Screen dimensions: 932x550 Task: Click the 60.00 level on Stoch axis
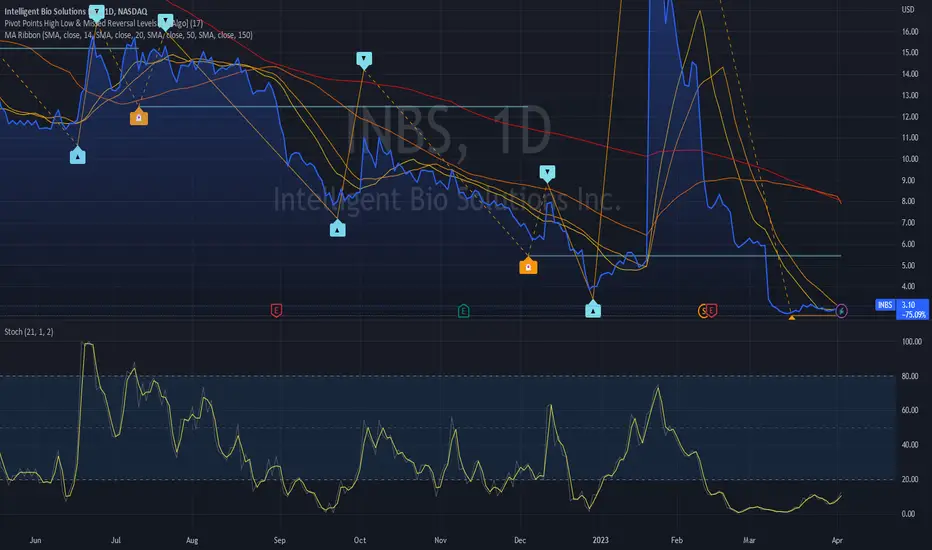(910, 410)
